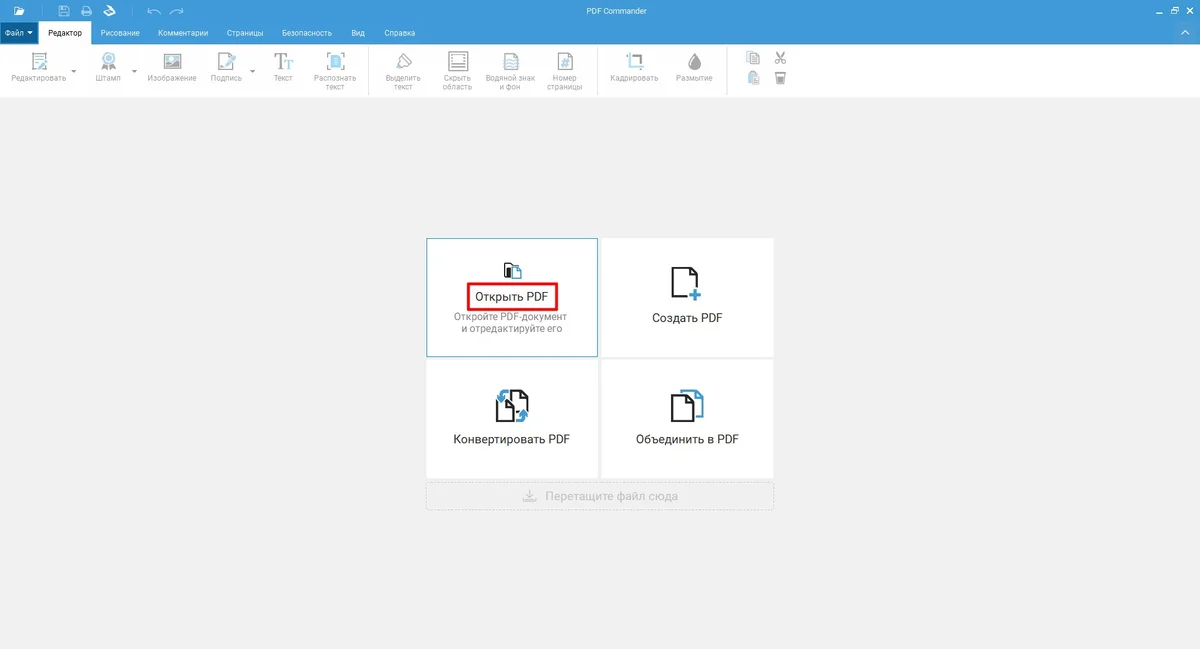Select the Размытие blur tool

click(x=694, y=68)
